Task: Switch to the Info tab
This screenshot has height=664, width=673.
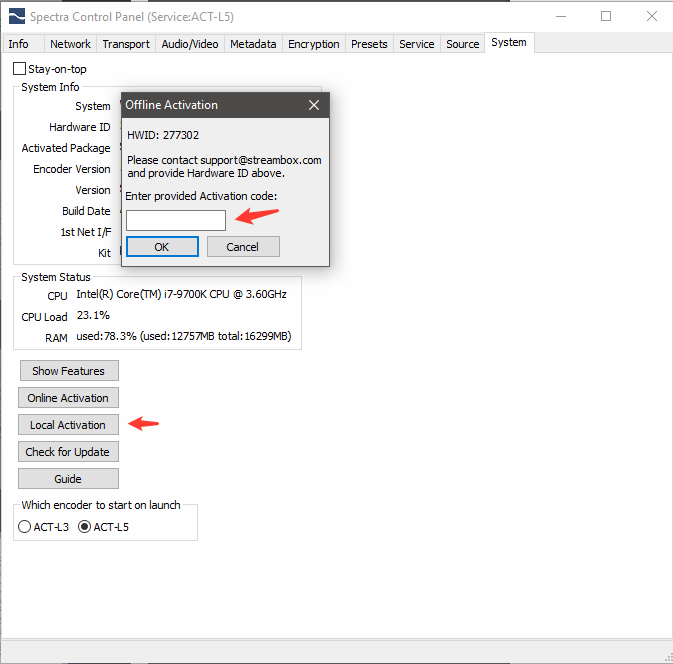Action: click(x=19, y=44)
